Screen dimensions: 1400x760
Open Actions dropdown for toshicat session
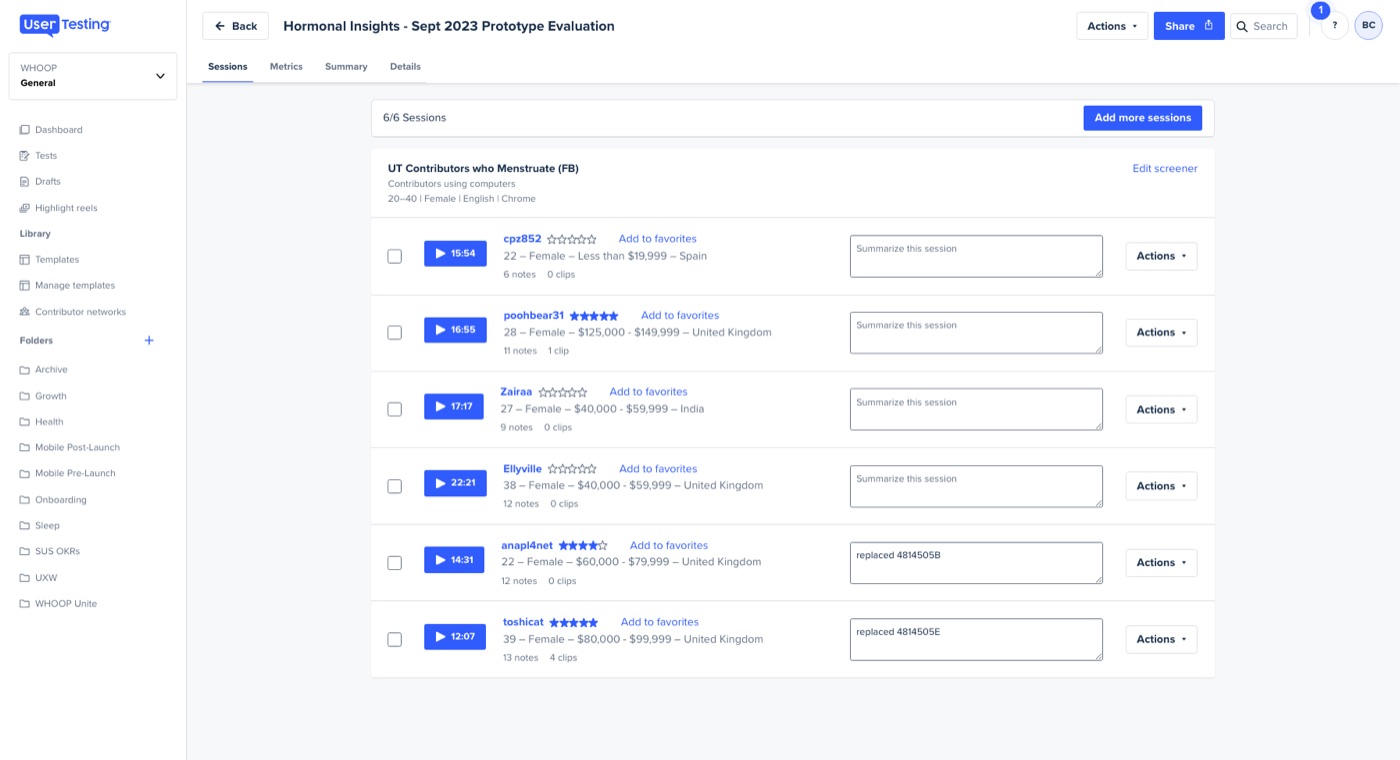click(x=1161, y=639)
